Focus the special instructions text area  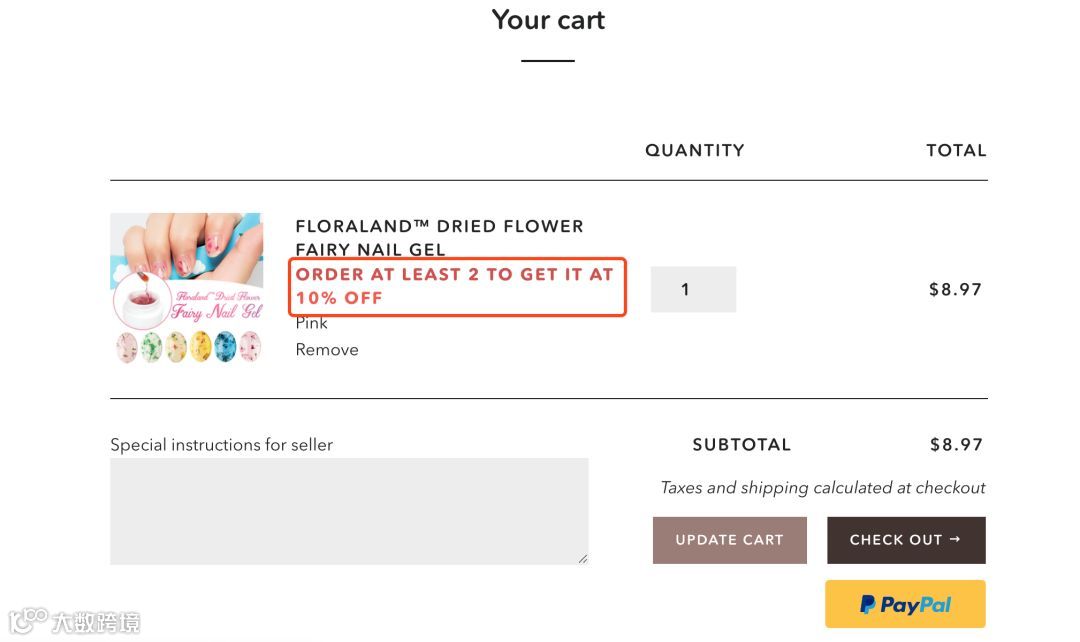pyautogui.click(x=349, y=511)
